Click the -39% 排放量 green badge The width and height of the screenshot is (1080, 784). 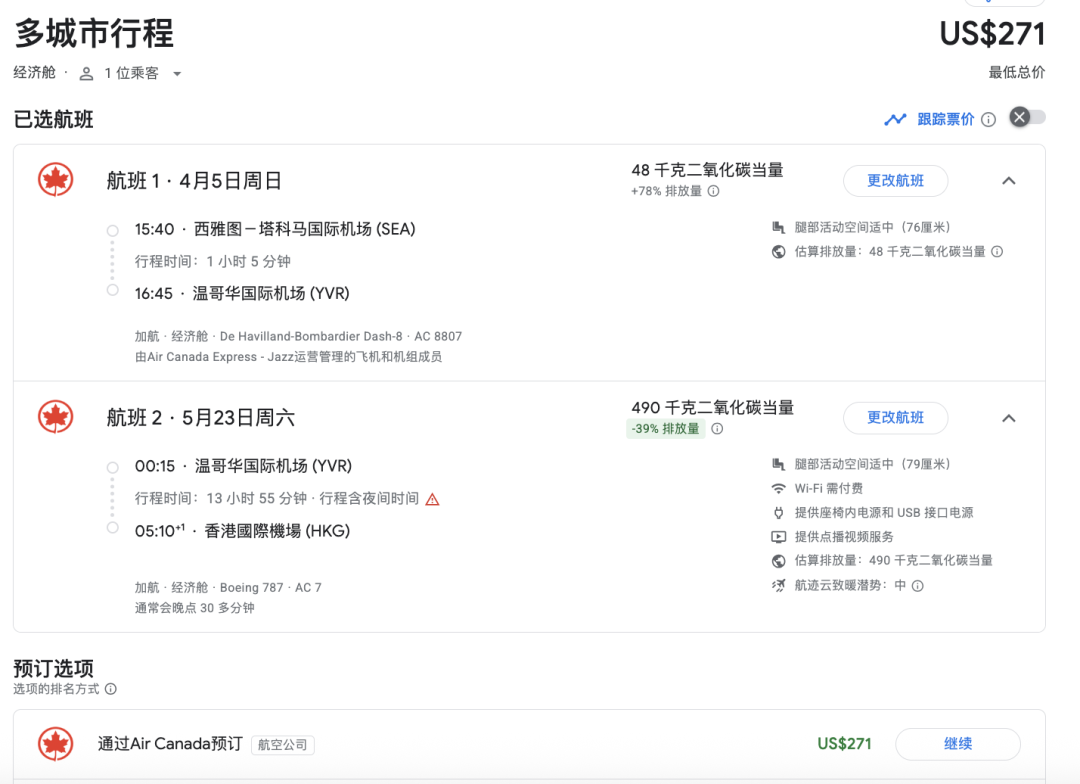665,429
